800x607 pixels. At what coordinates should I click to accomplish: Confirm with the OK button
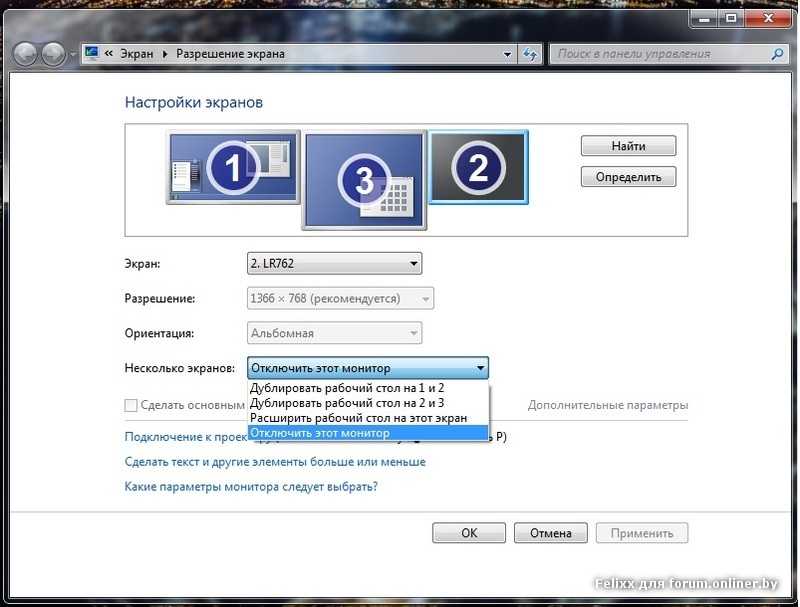coord(469,533)
